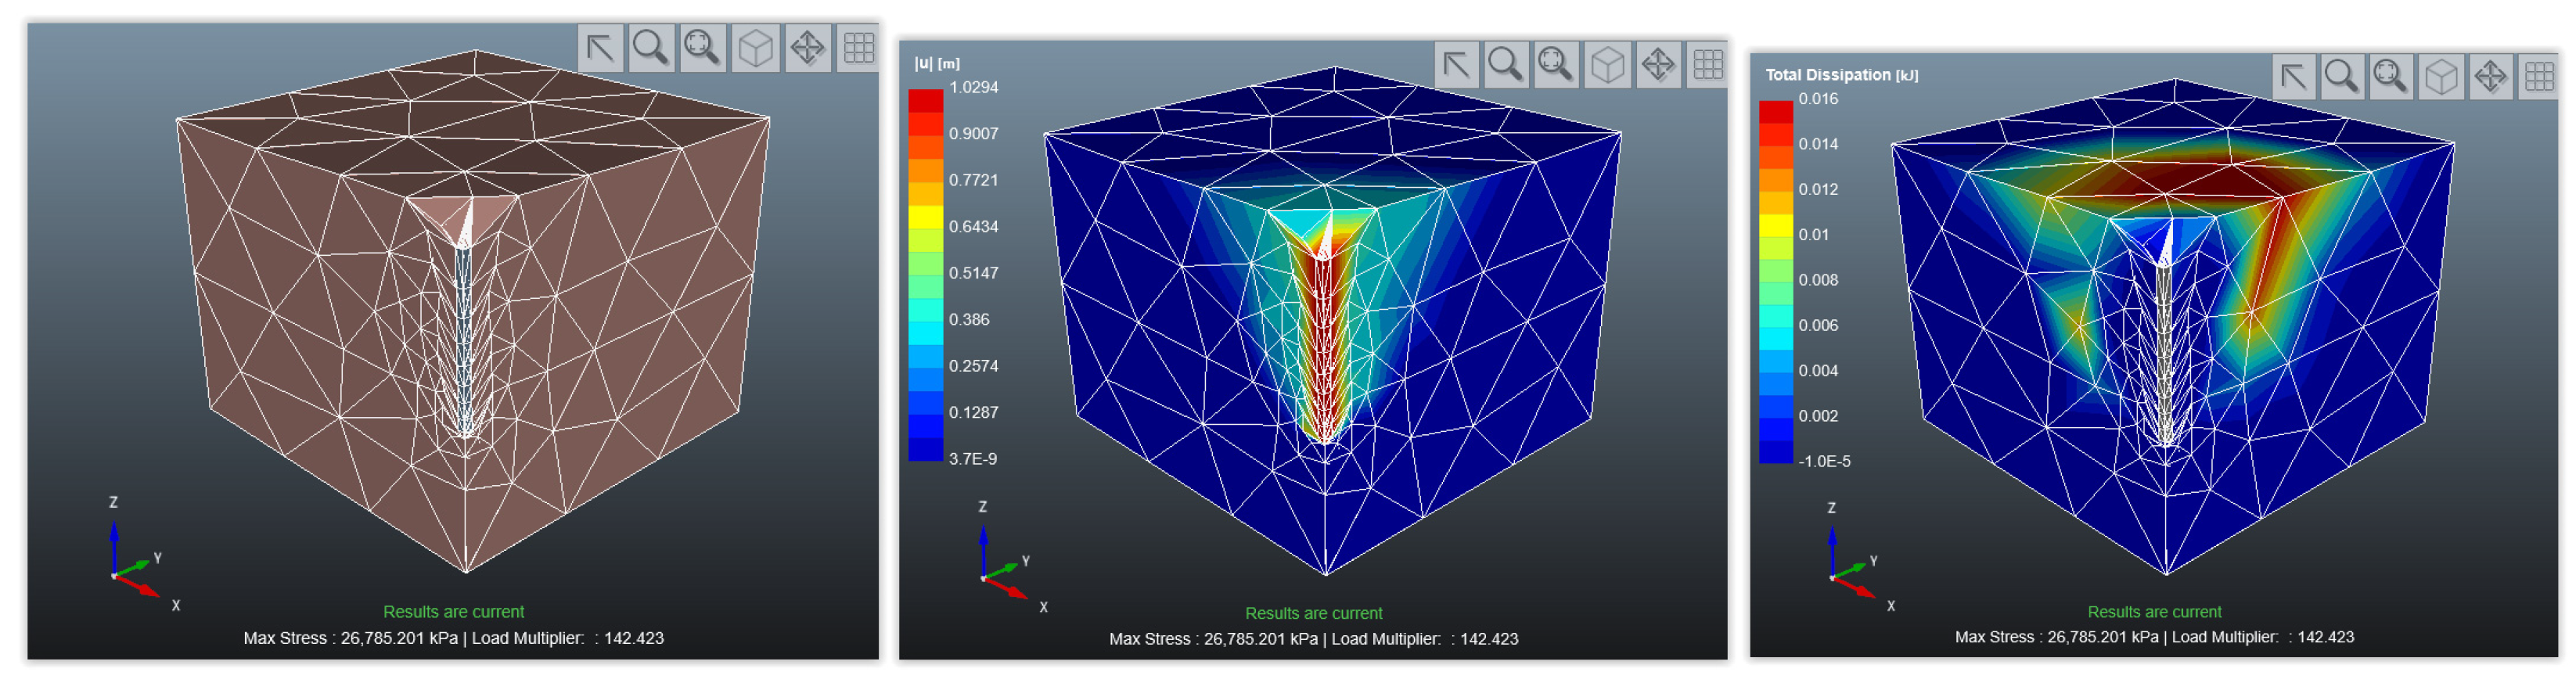Activate zoom extents in mesh view
Screen dimensions: 2576x683
click(x=703, y=48)
